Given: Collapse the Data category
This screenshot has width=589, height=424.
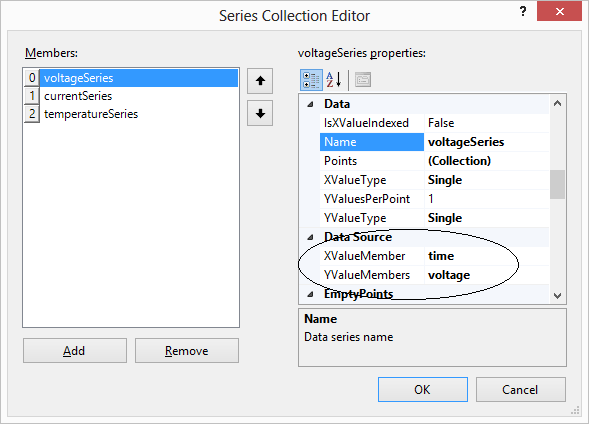Looking at the screenshot, I should click(310, 104).
